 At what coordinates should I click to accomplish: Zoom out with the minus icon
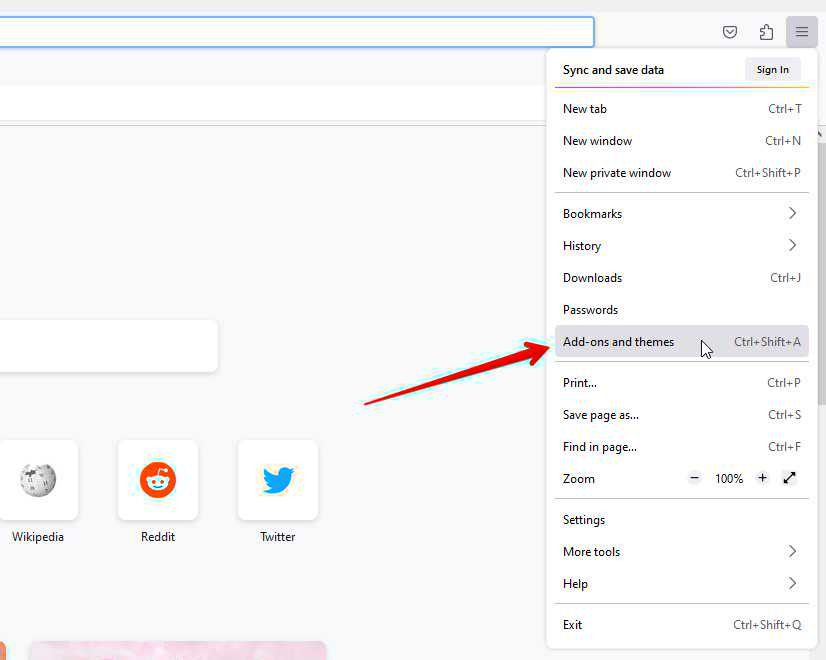(x=695, y=478)
